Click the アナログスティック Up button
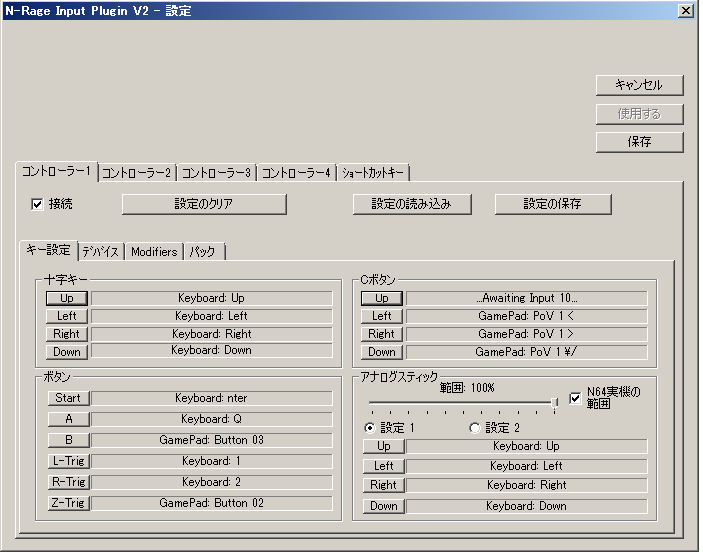703x552 pixels. (384, 446)
